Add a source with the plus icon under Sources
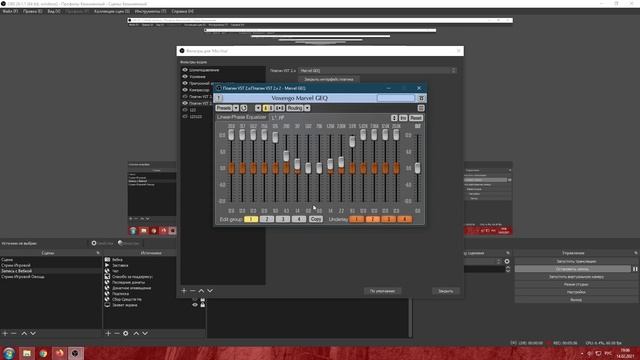 coord(108,333)
